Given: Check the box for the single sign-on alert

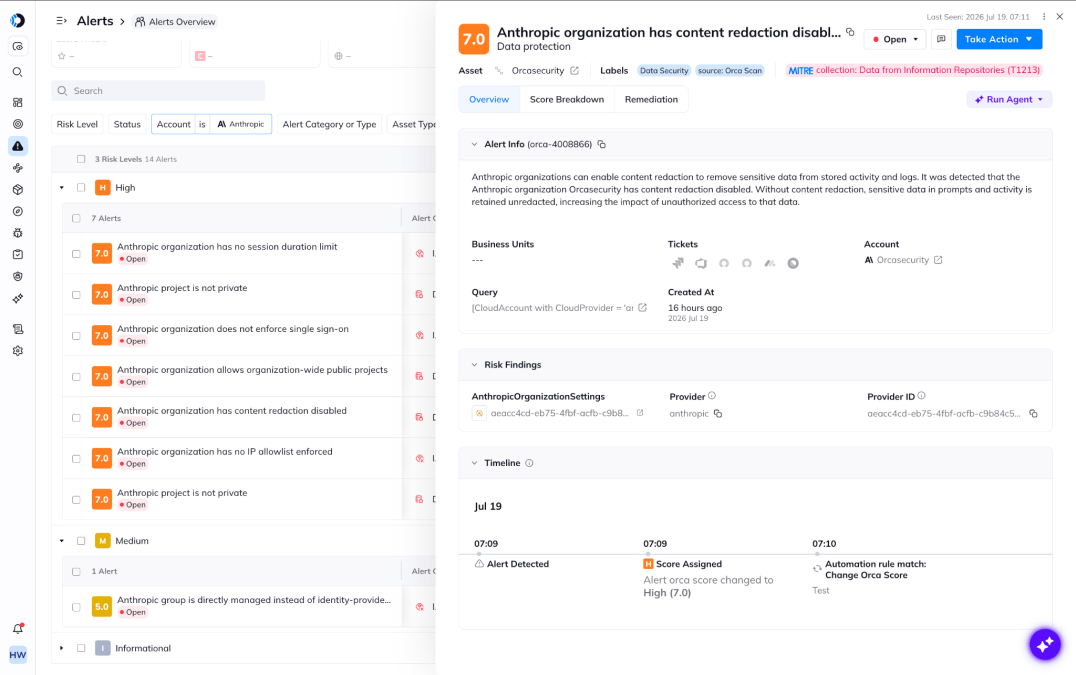Looking at the screenshot, I should click(76, 336).
